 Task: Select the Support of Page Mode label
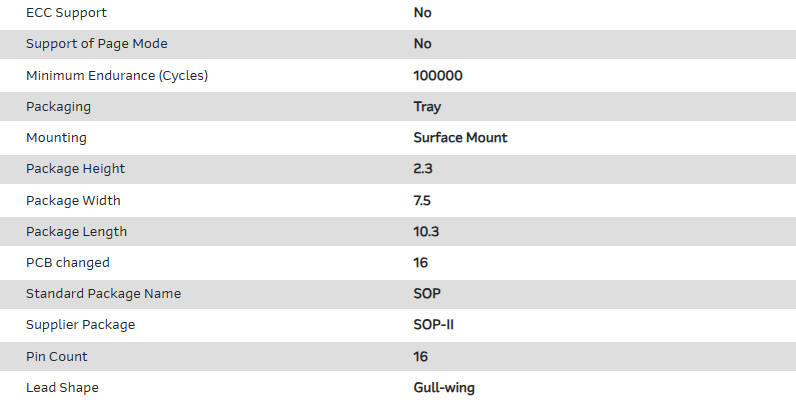pyautogui.click(x=96, y=44)
